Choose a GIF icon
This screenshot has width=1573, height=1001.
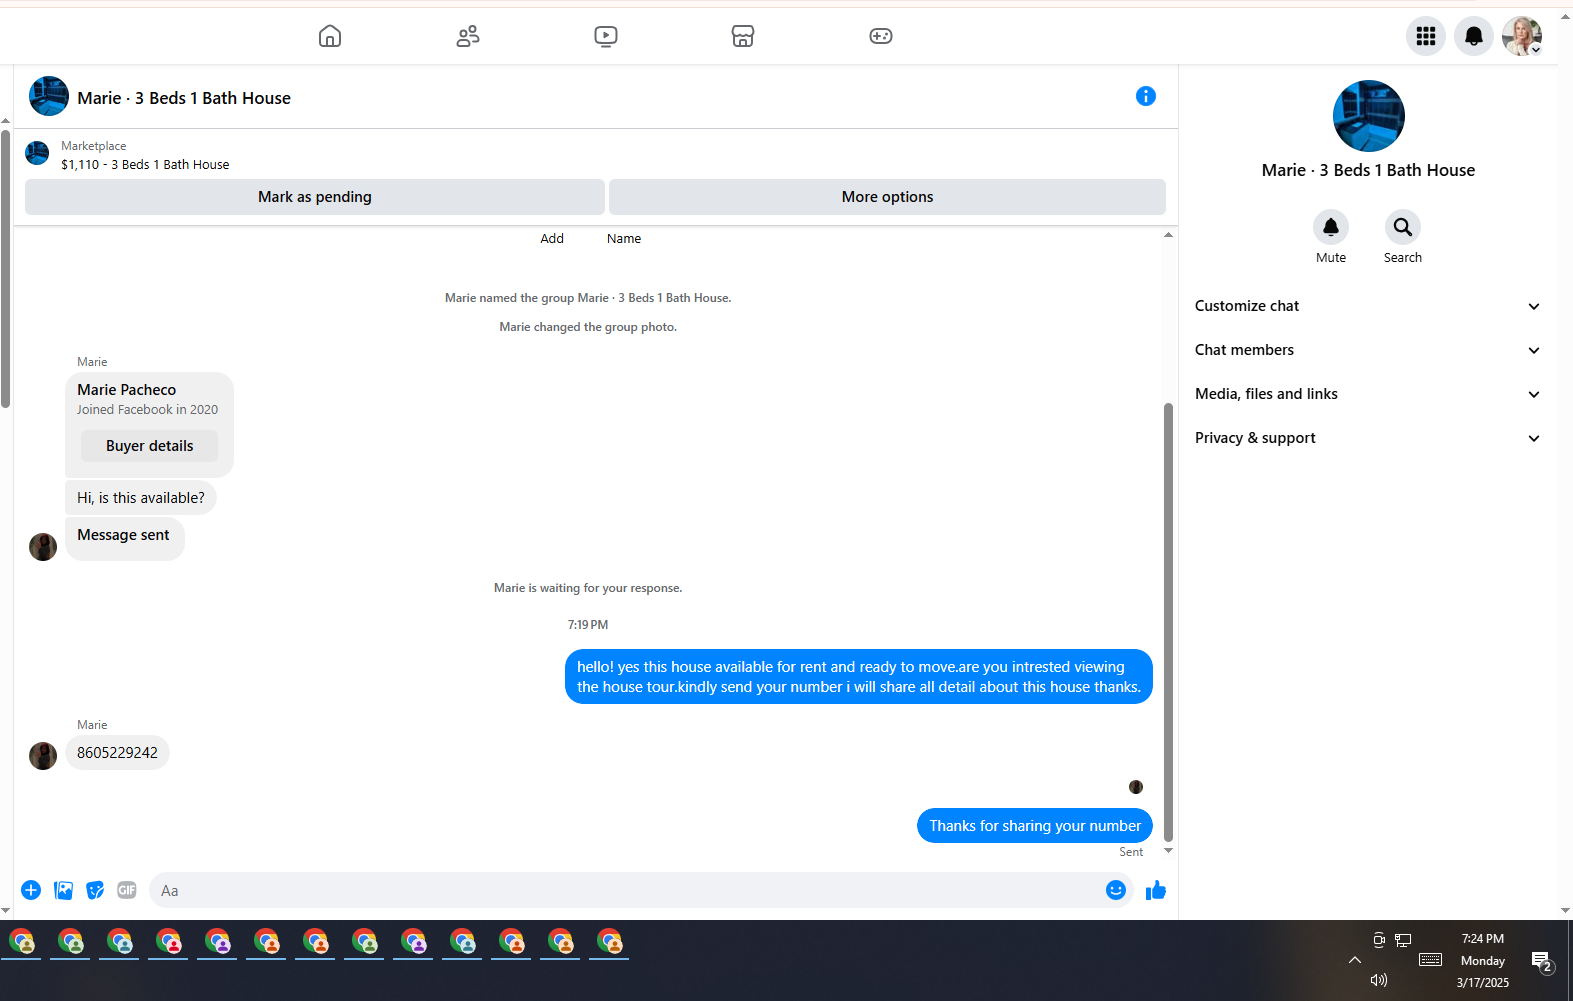tap(127, 890)
